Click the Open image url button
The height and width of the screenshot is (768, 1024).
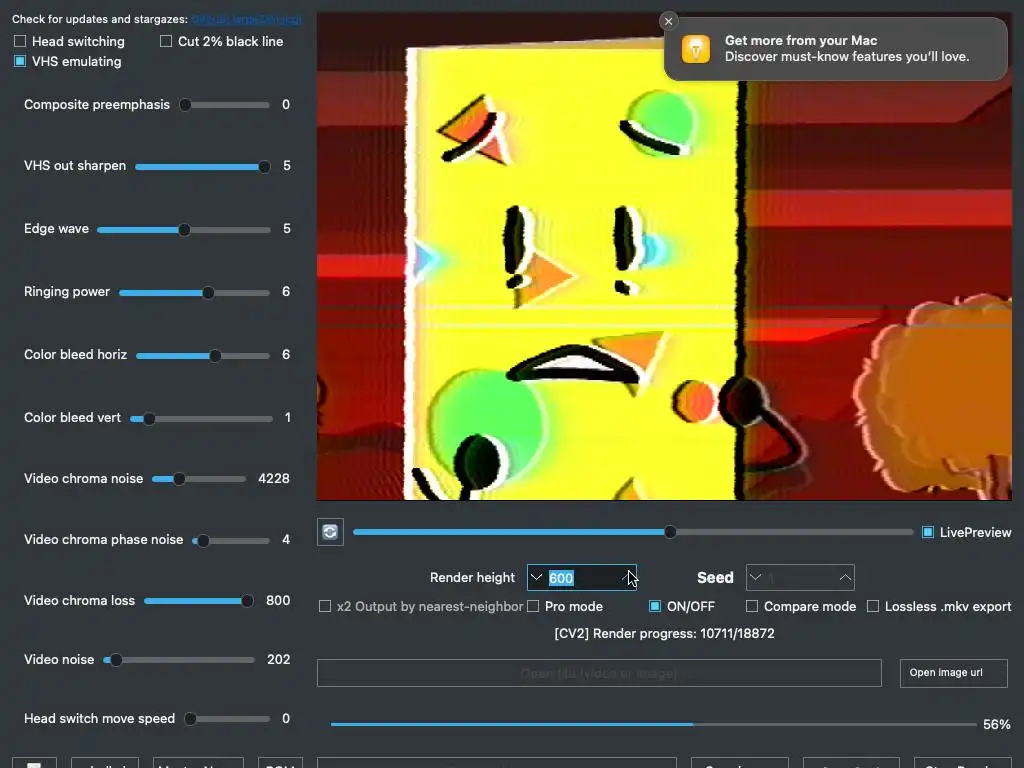pyautogui.click(x=953, y=673)
